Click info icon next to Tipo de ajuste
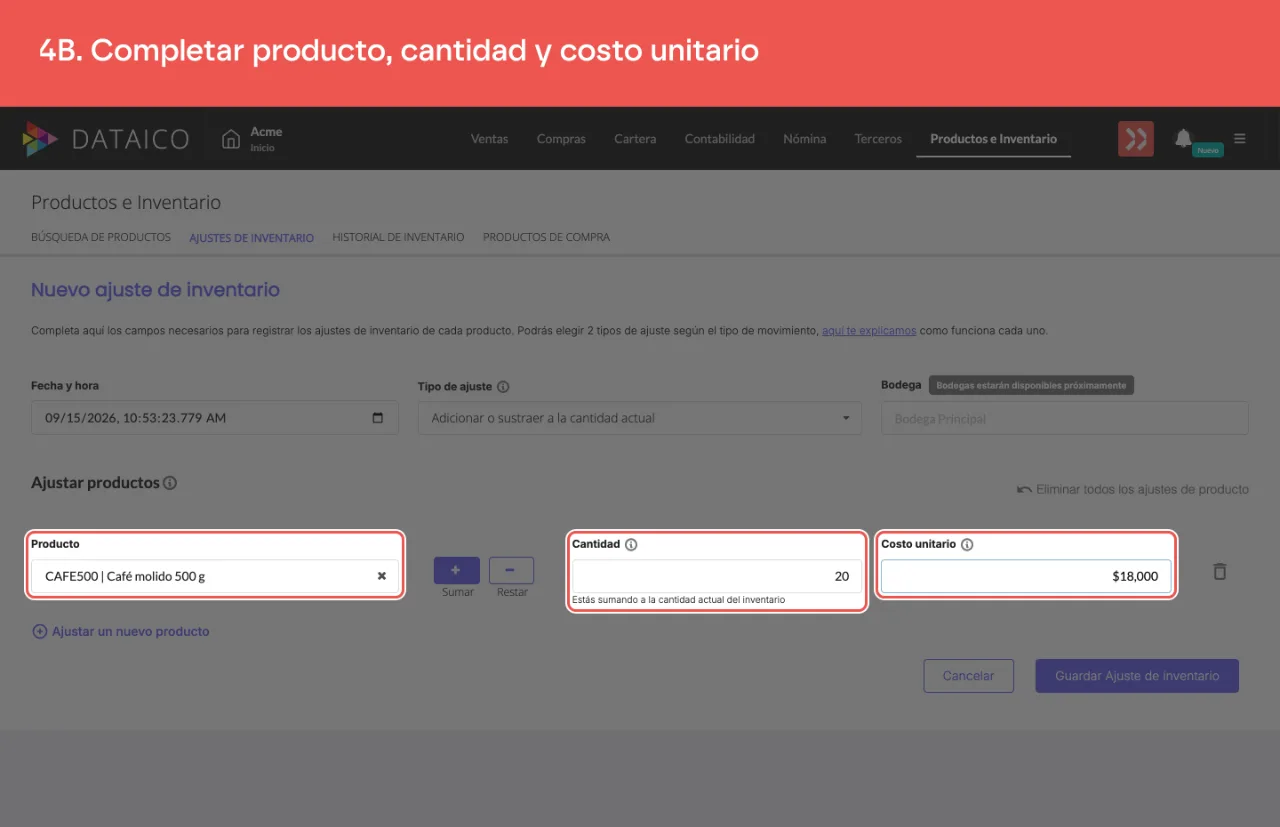This screenshot has width=1280, height=827. point(503,387)
